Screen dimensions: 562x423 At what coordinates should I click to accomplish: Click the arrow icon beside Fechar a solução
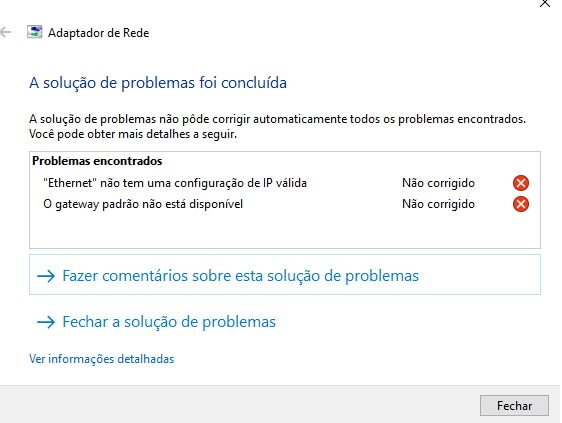(x=46, y=322)
